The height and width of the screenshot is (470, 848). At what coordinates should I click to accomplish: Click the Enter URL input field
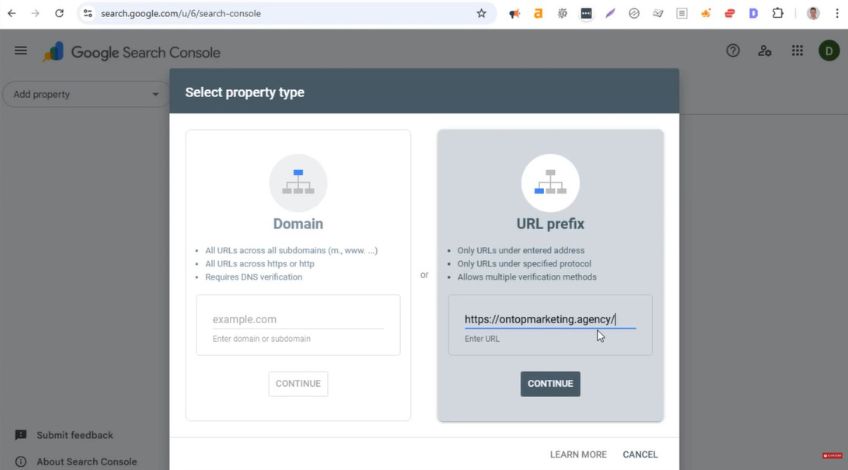tap(550, 319)
